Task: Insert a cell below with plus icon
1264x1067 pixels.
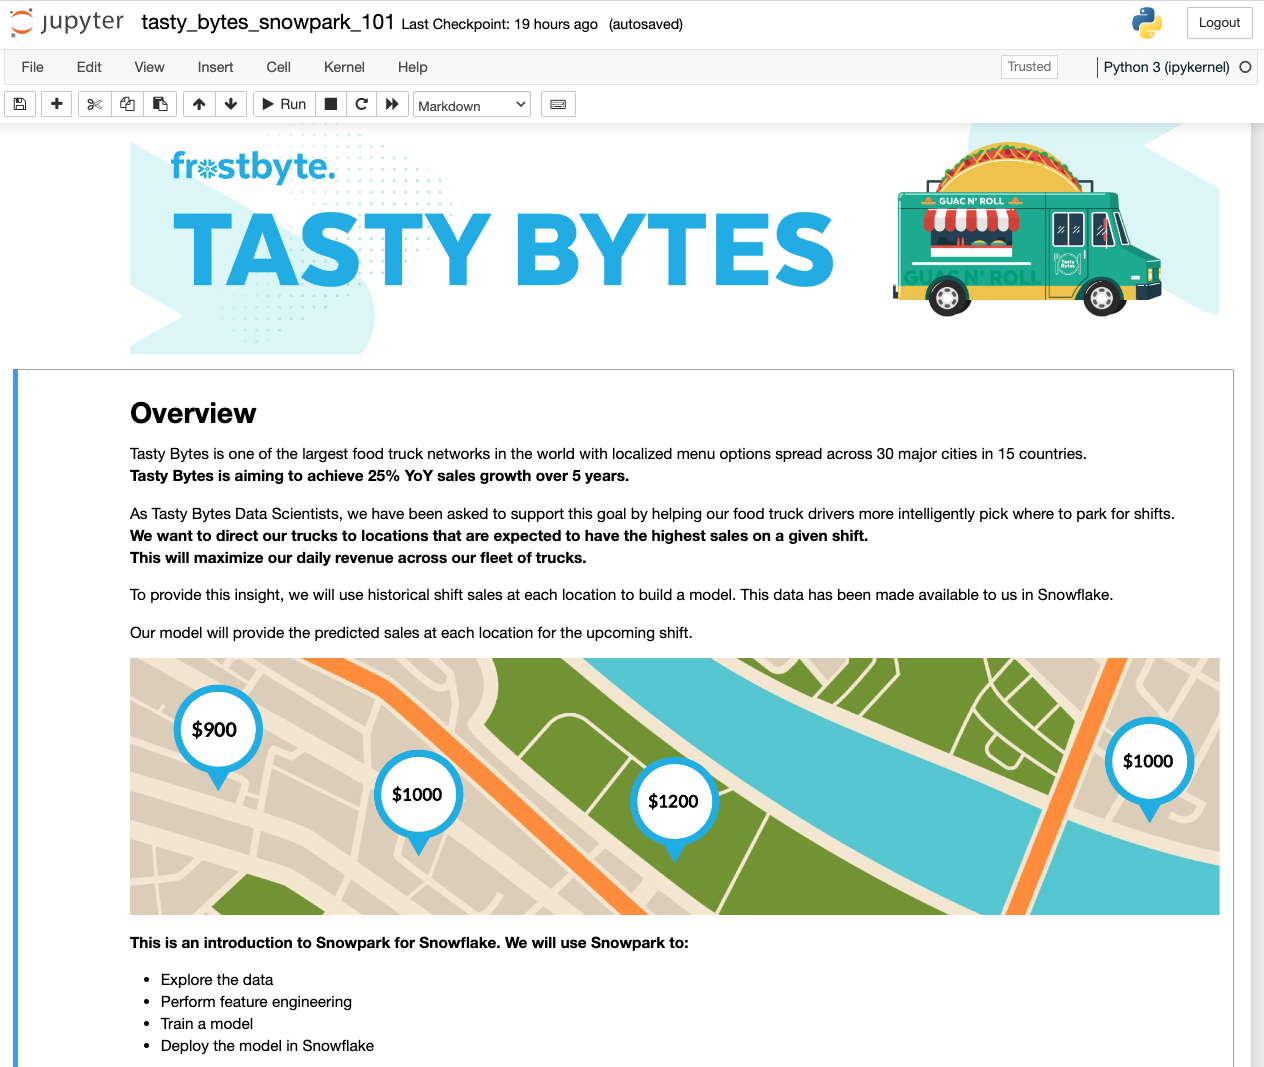Action: tap(57, 104)
